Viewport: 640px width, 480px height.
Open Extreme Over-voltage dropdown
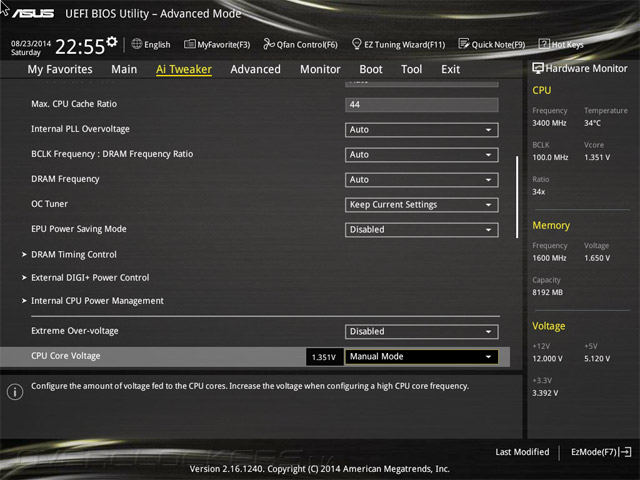(422, 331)
